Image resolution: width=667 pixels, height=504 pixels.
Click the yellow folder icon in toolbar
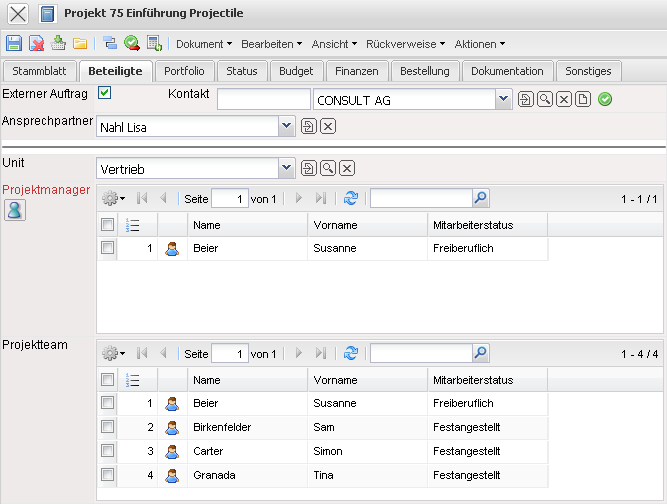(80, 44)
